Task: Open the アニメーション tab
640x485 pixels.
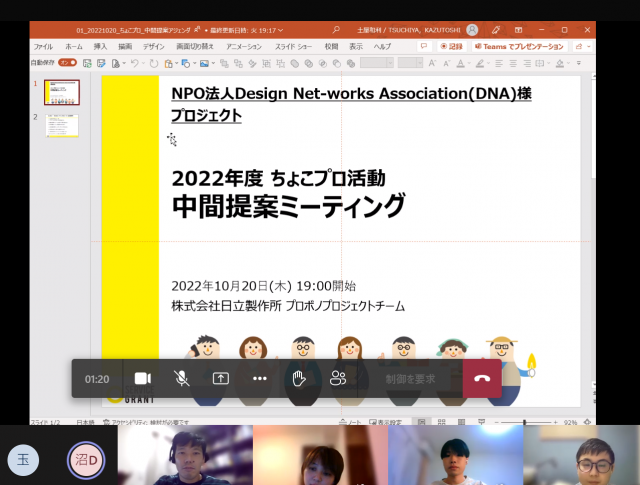Action: click(244, 47)
